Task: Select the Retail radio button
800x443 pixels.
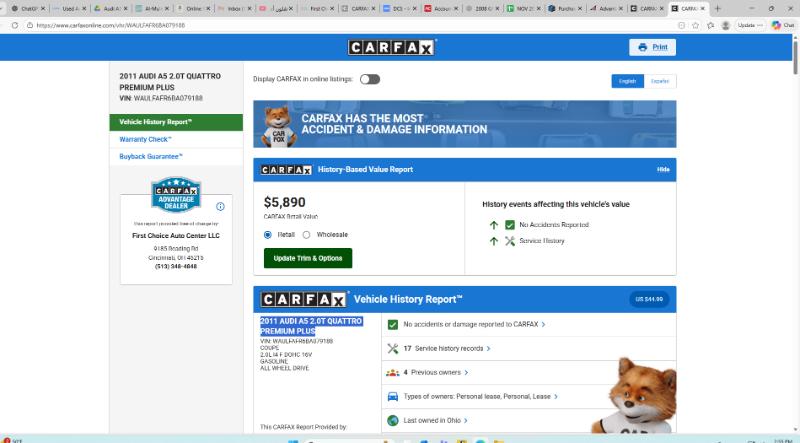Action: point(268,234)
